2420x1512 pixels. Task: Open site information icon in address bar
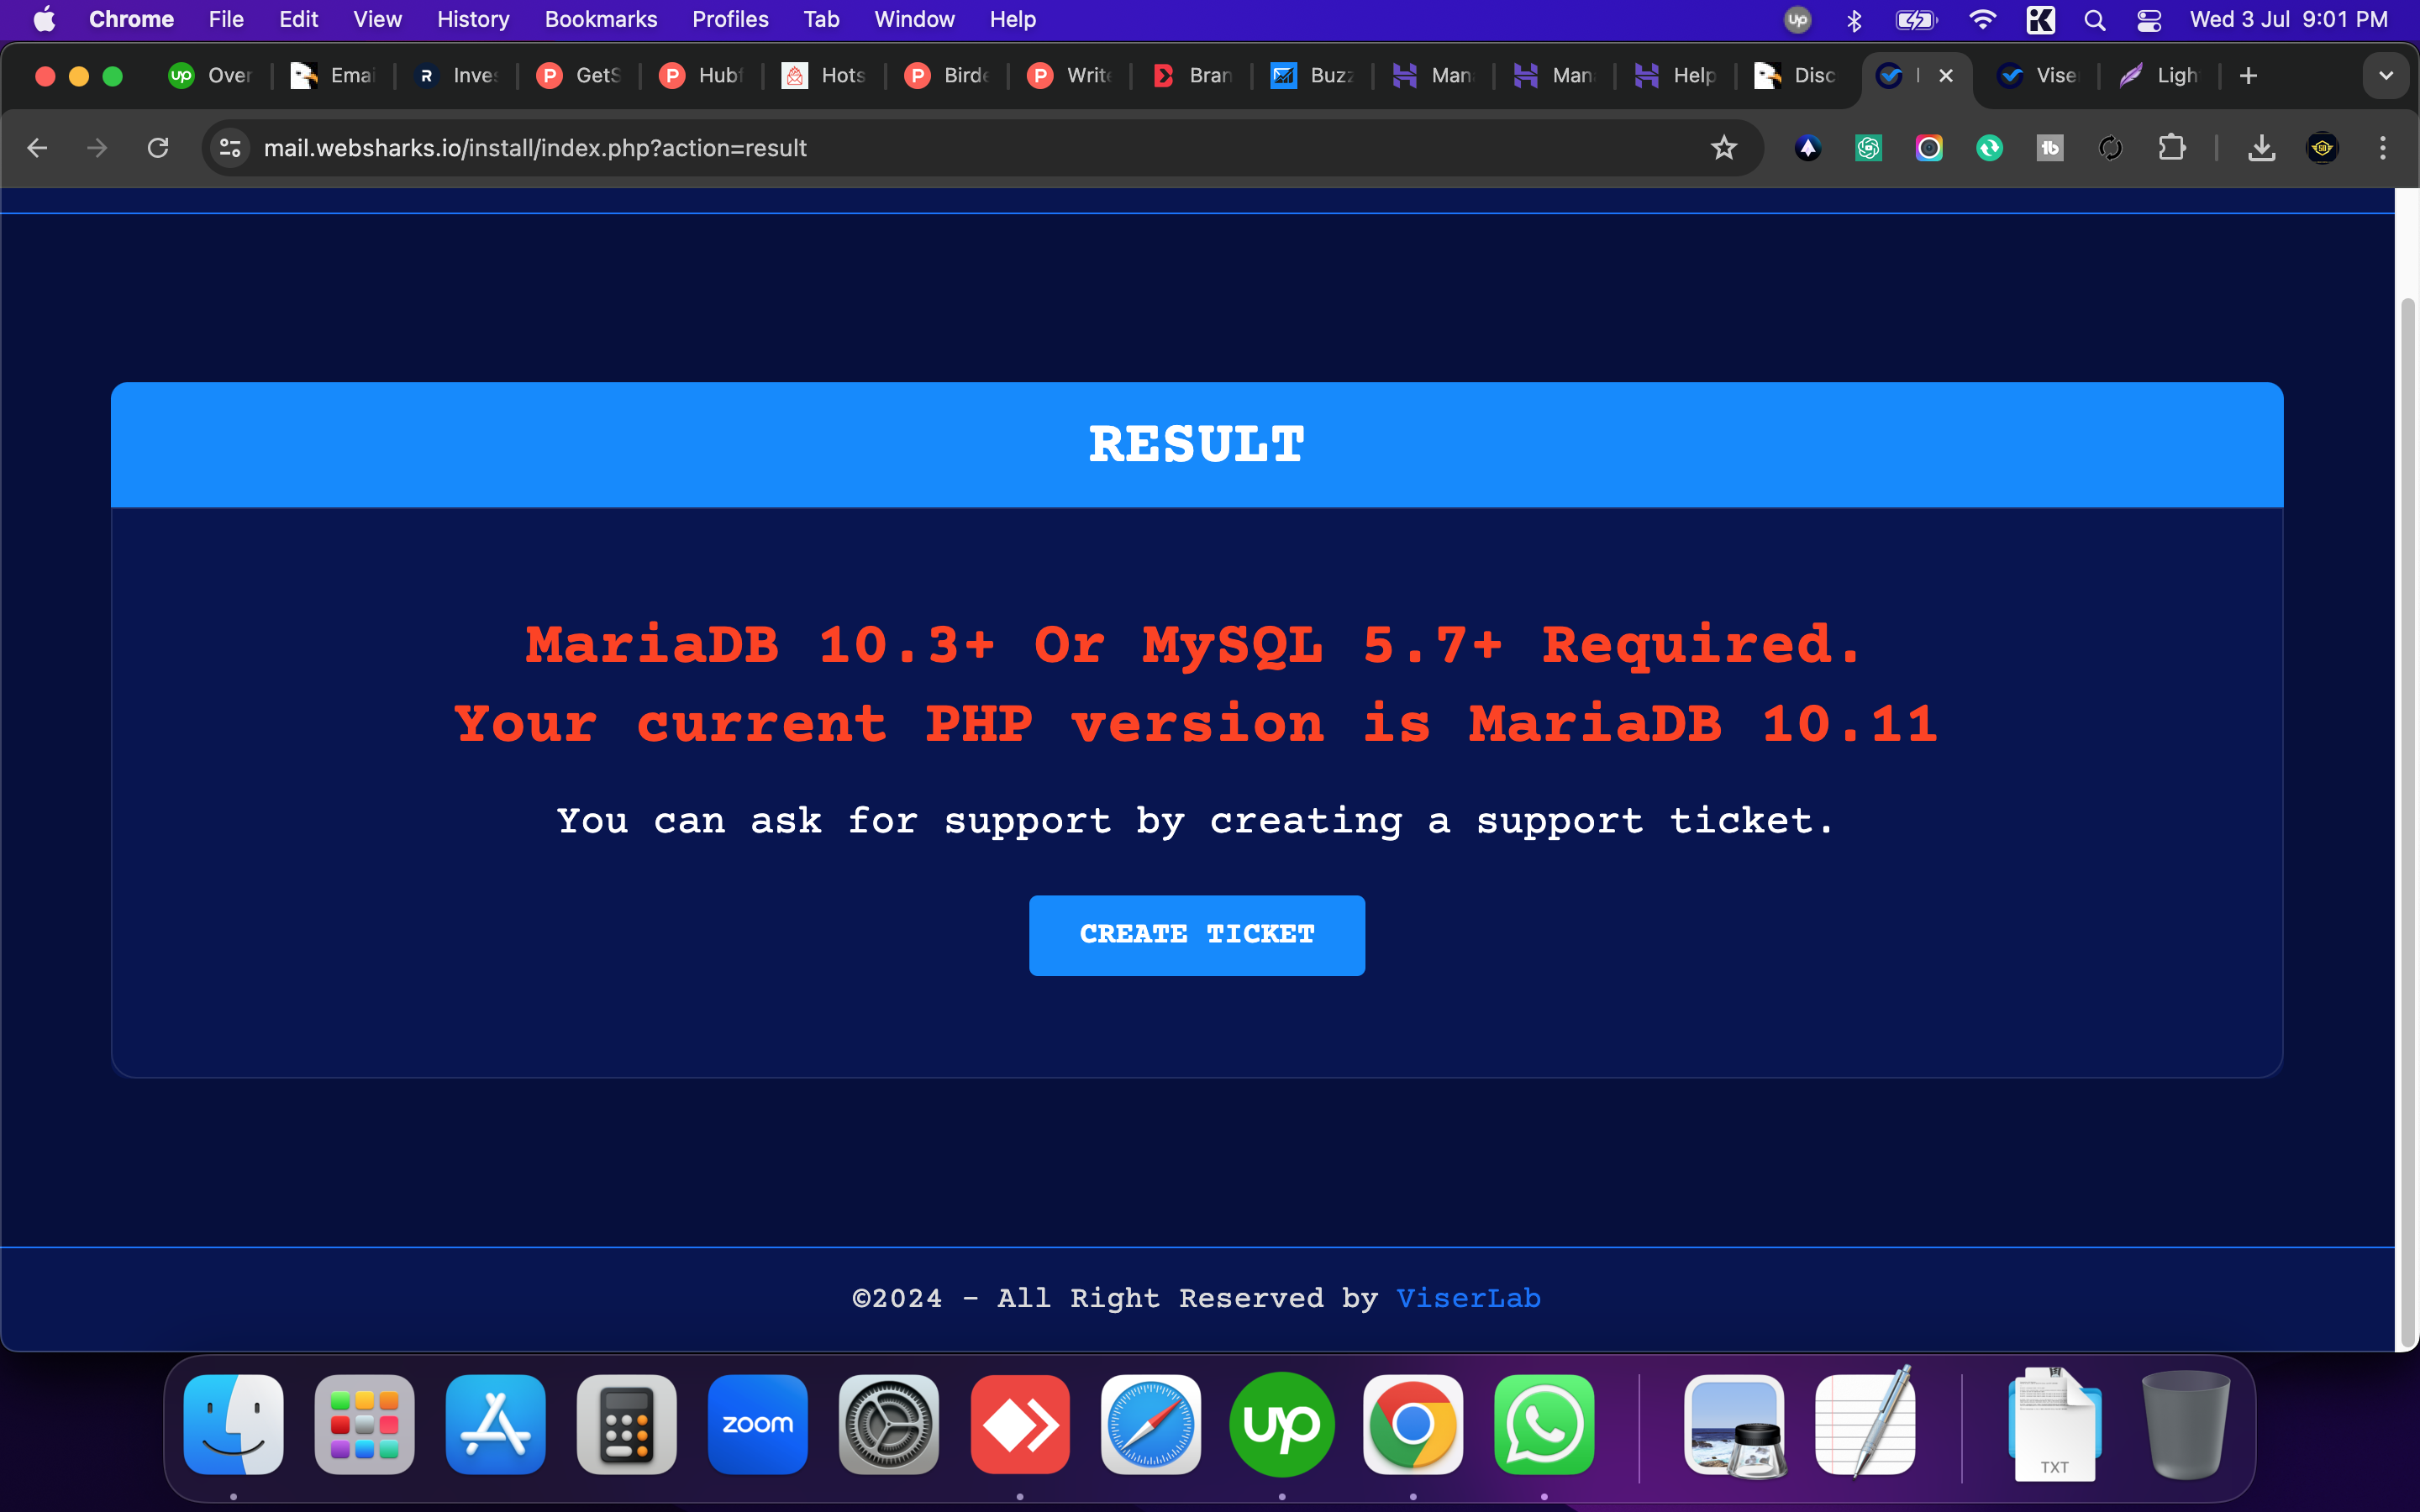230,148
